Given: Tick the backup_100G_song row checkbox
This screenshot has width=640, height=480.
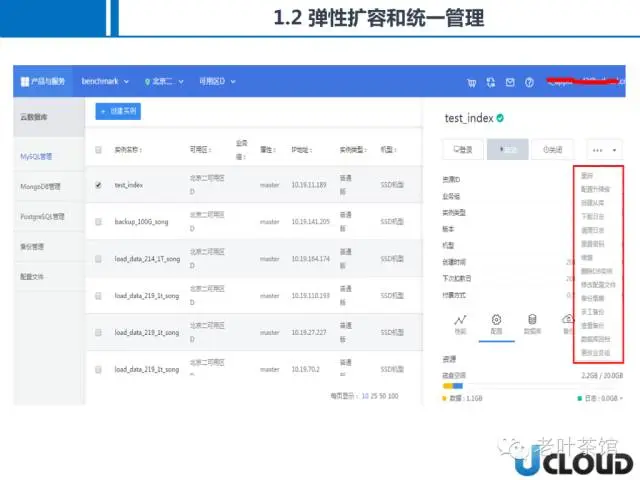Looking at the screenshot, I should click(x=98, y=222).
